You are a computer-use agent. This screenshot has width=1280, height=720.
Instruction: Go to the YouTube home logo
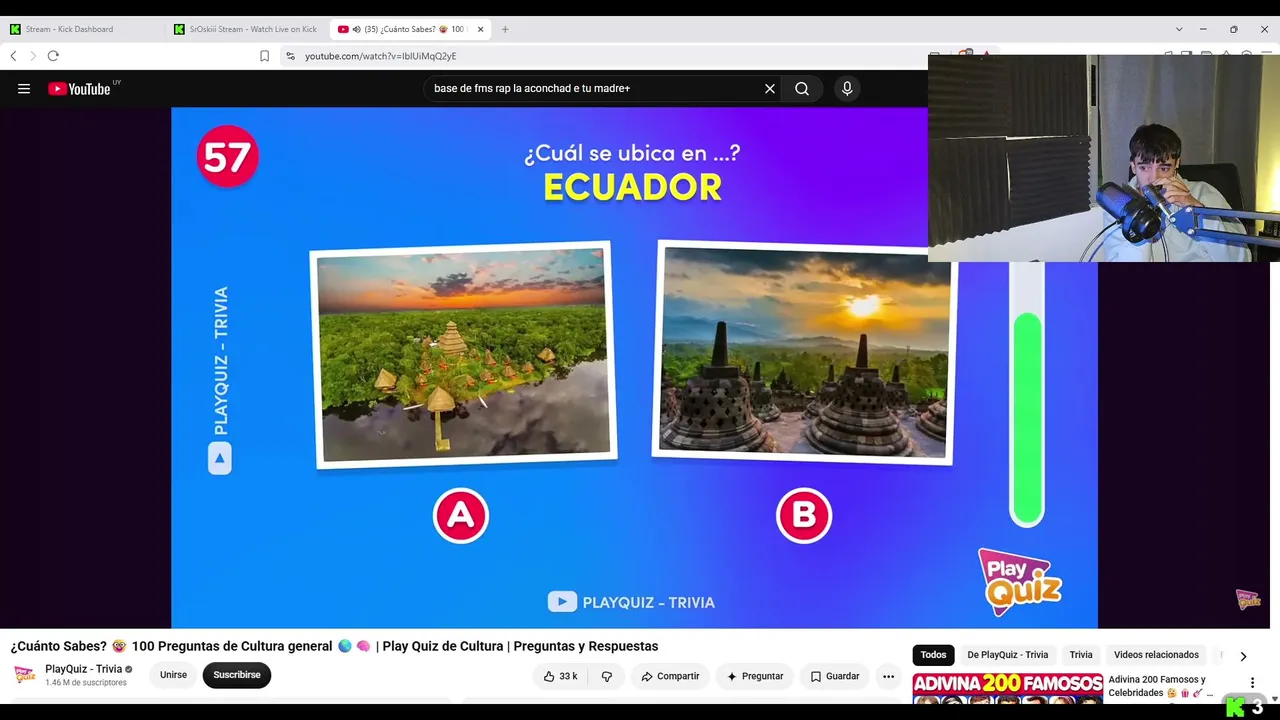pyautogui.click(x=79, y=89)
